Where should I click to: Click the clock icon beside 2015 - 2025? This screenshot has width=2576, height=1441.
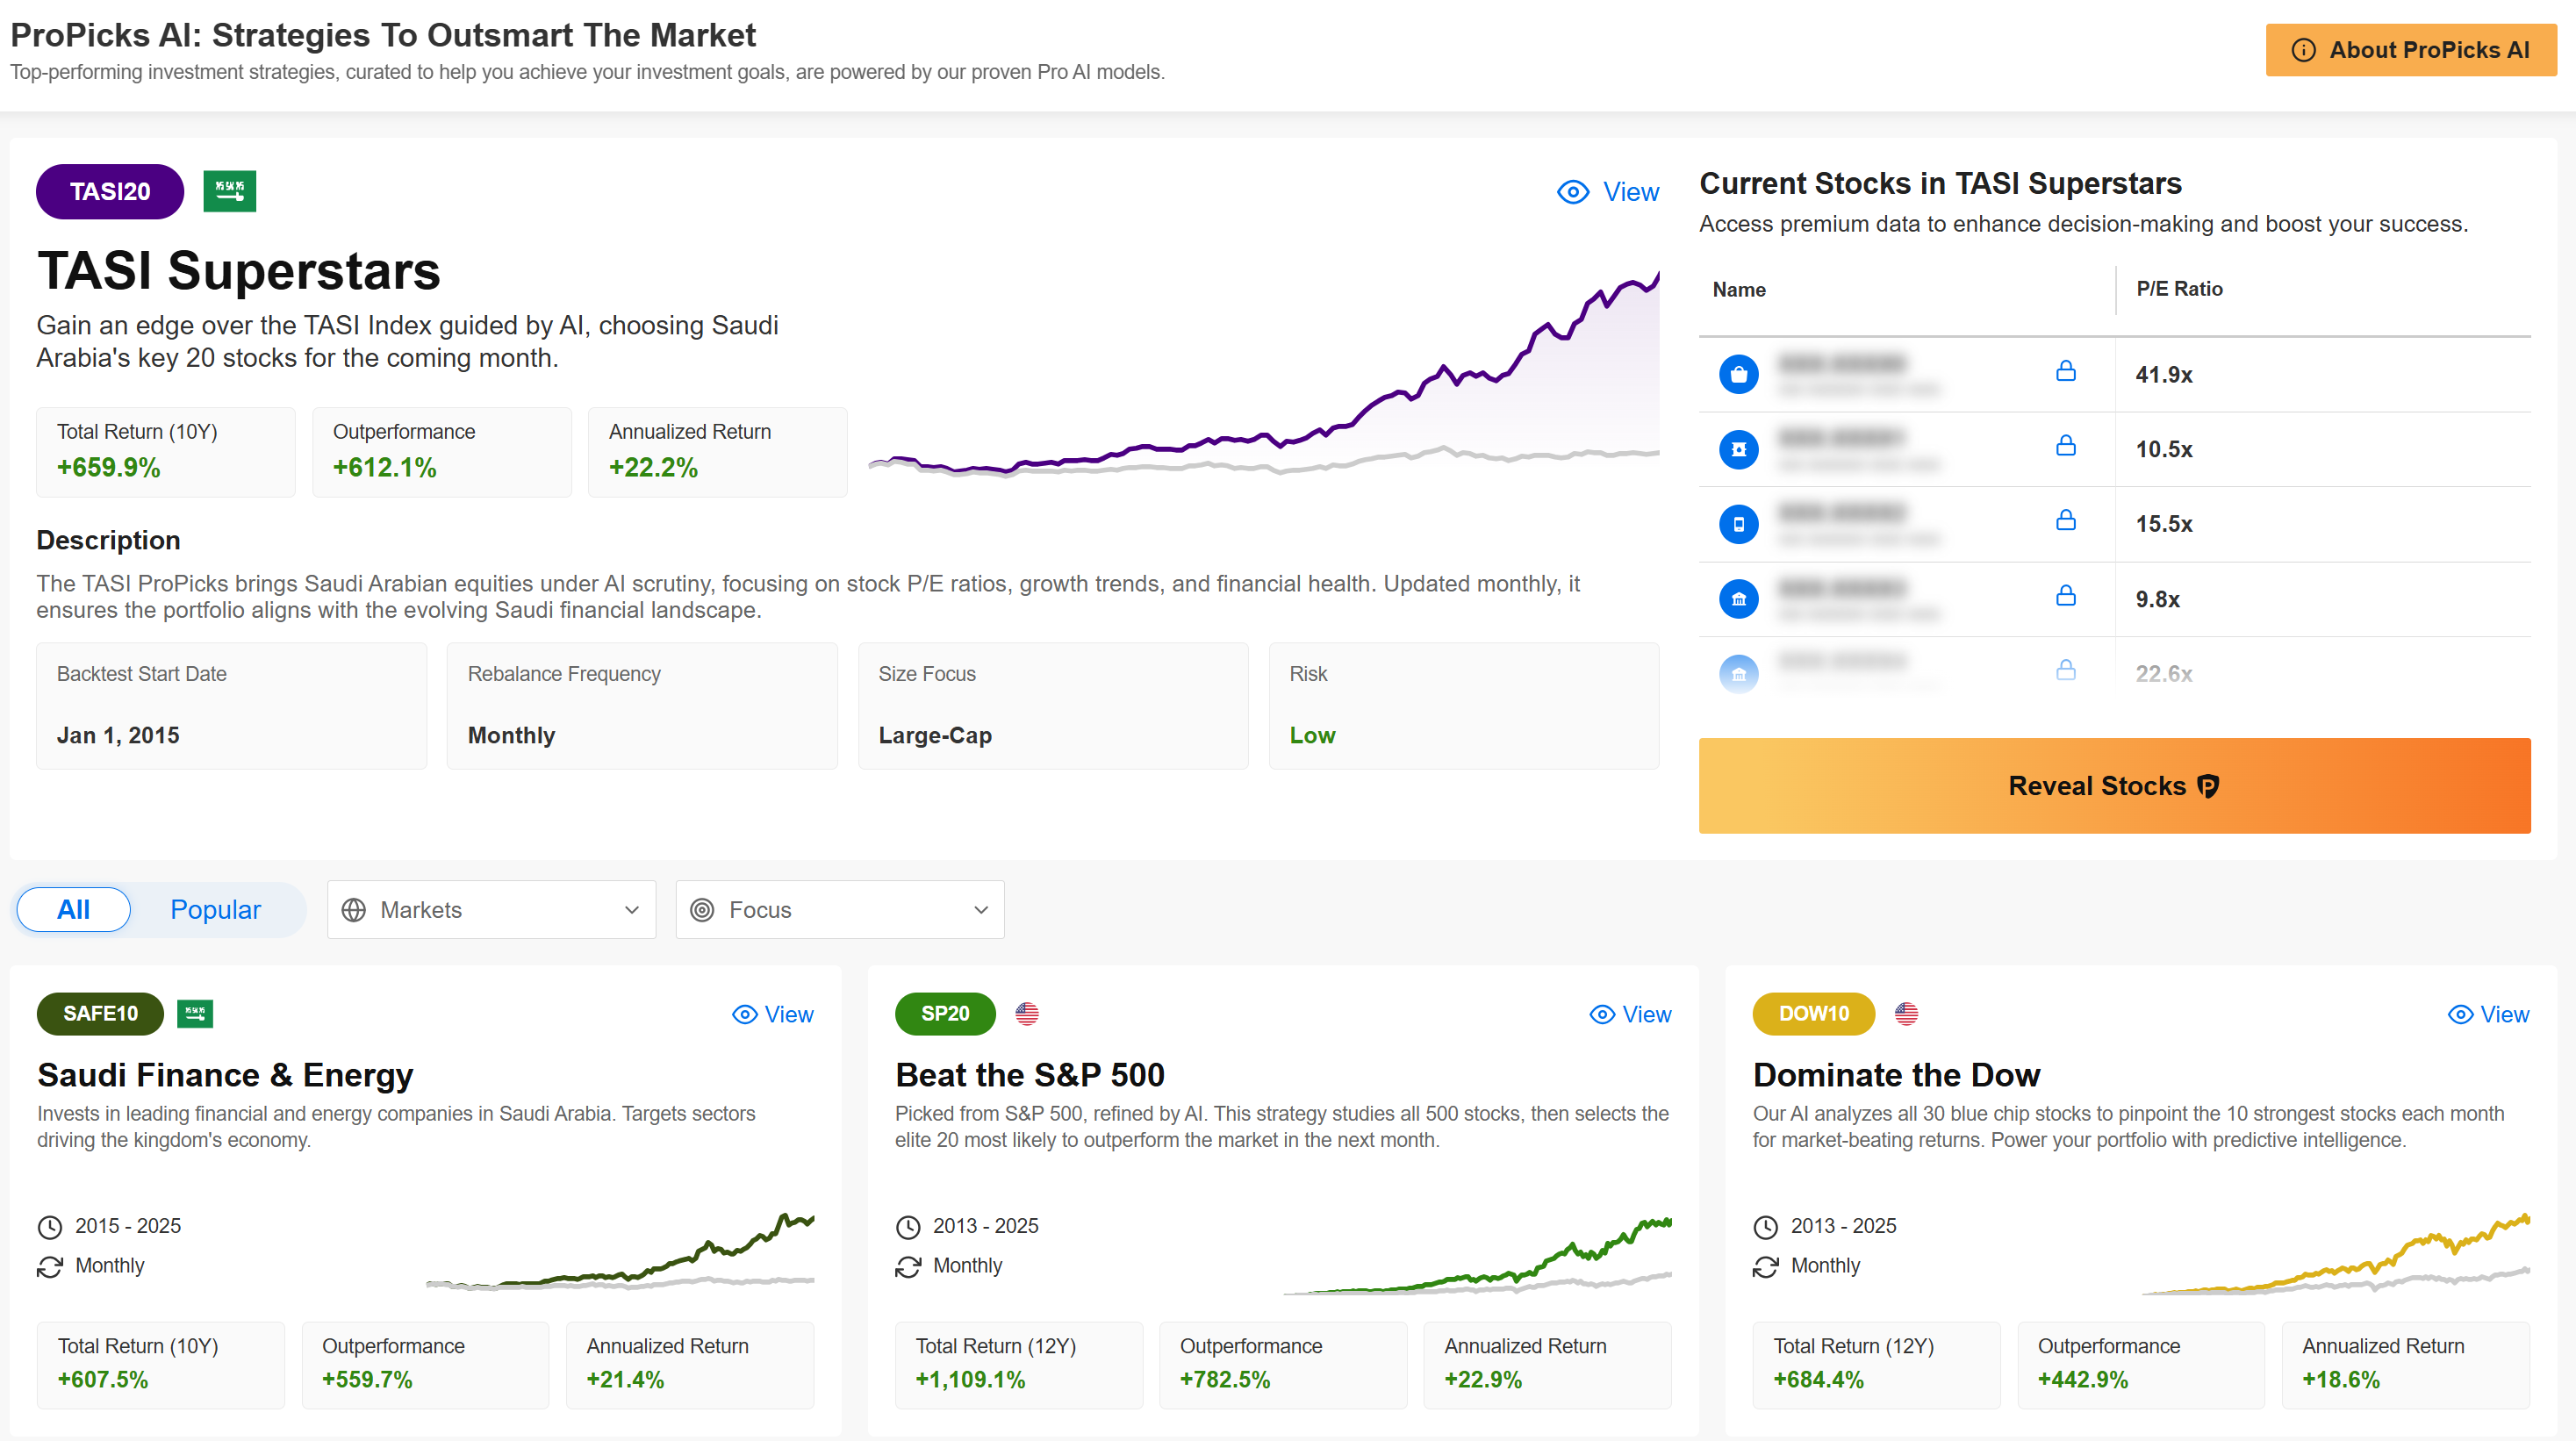[x=50, y=1227]
